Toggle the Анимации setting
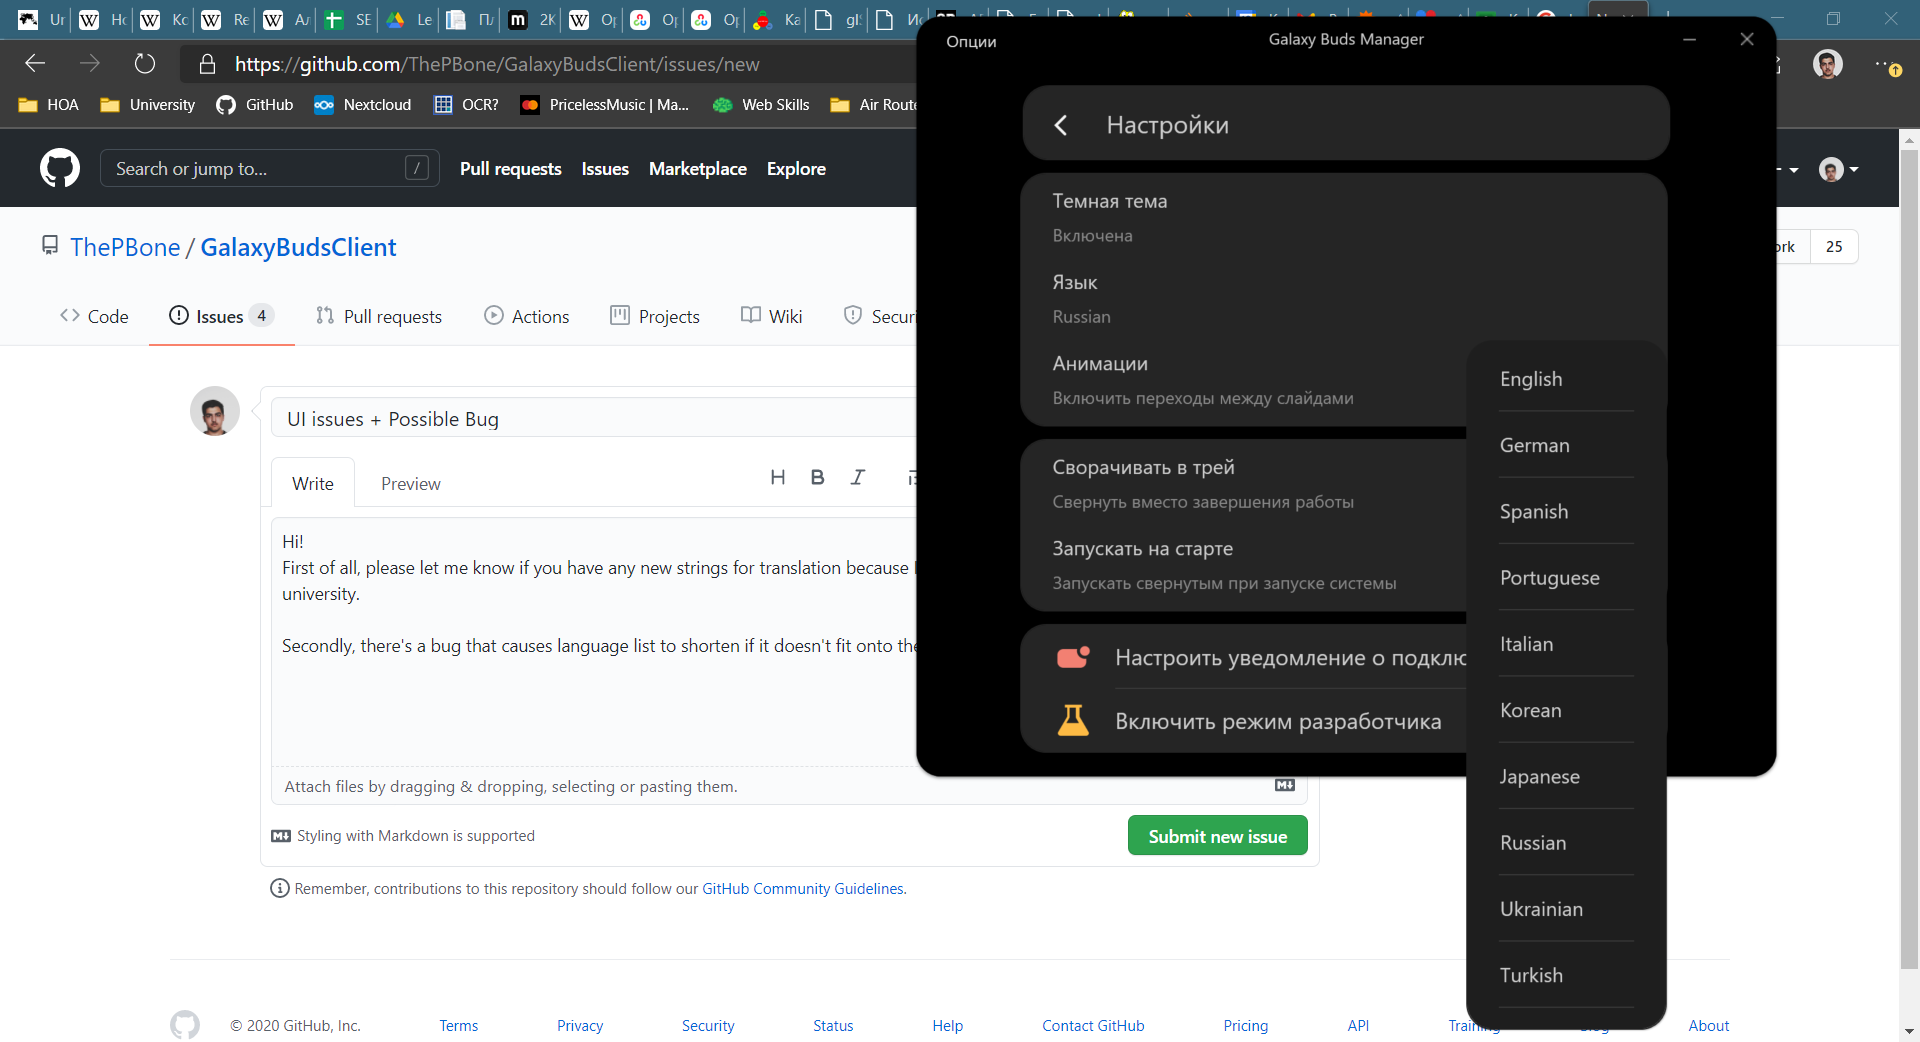This screenshot has height=1042, width=1920. click(x=1243, y=380)
